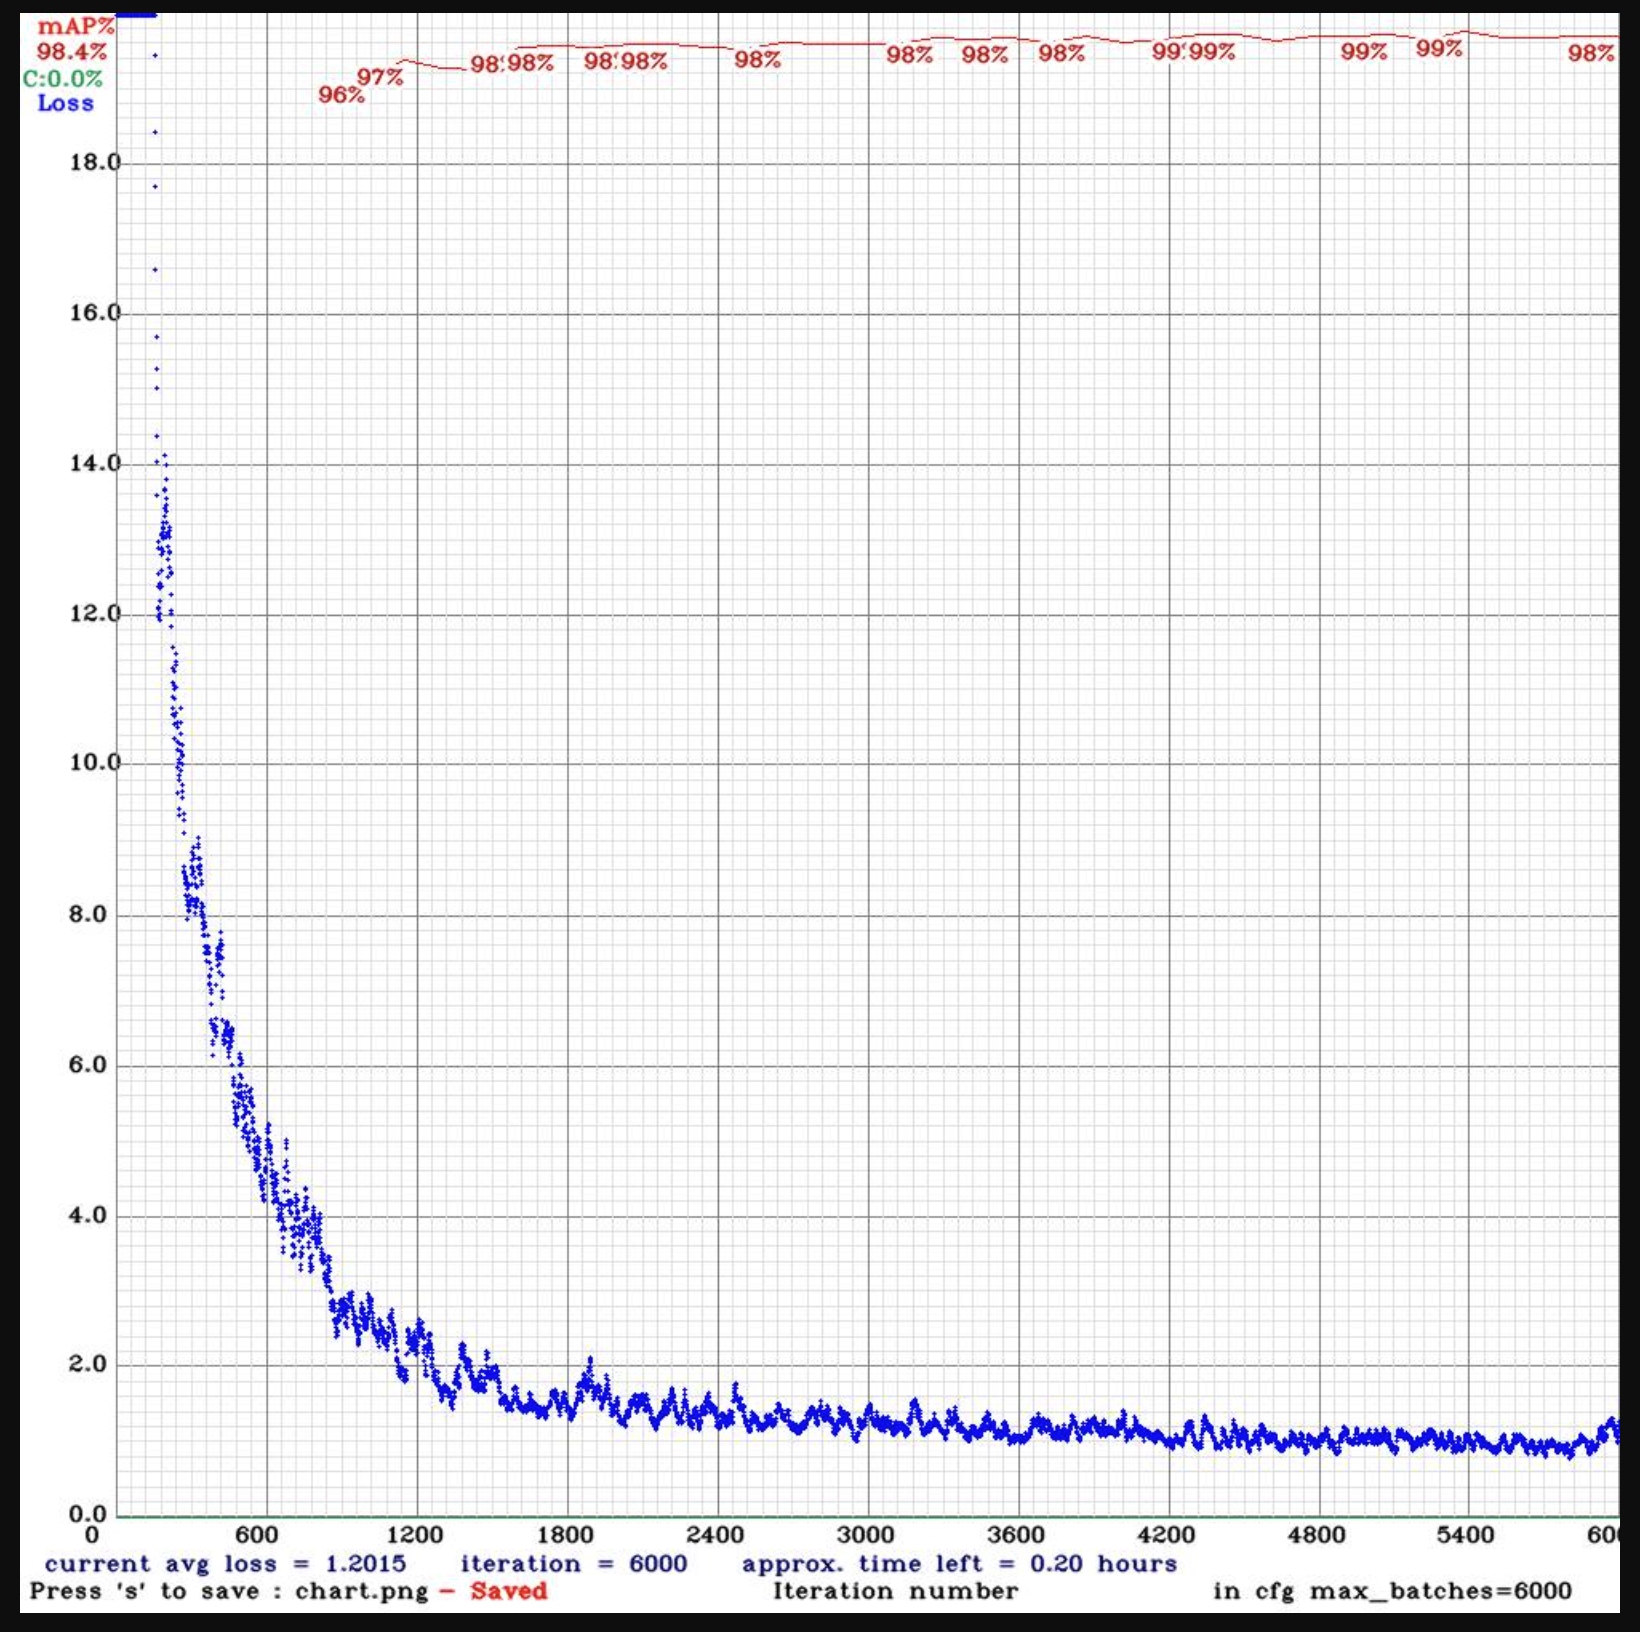Click the "96%" mAP point label
1640x1632 pixels.
341,95
